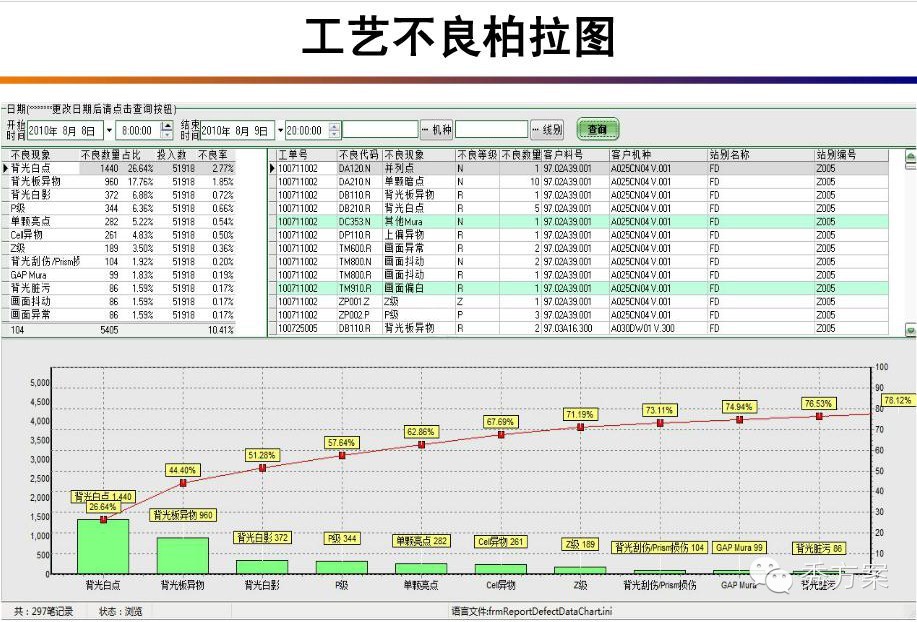Image resolution: width=917 pixels, height=622 pixels.
Task: Click the 查询 query button
Action: click(x=598, y=130)
